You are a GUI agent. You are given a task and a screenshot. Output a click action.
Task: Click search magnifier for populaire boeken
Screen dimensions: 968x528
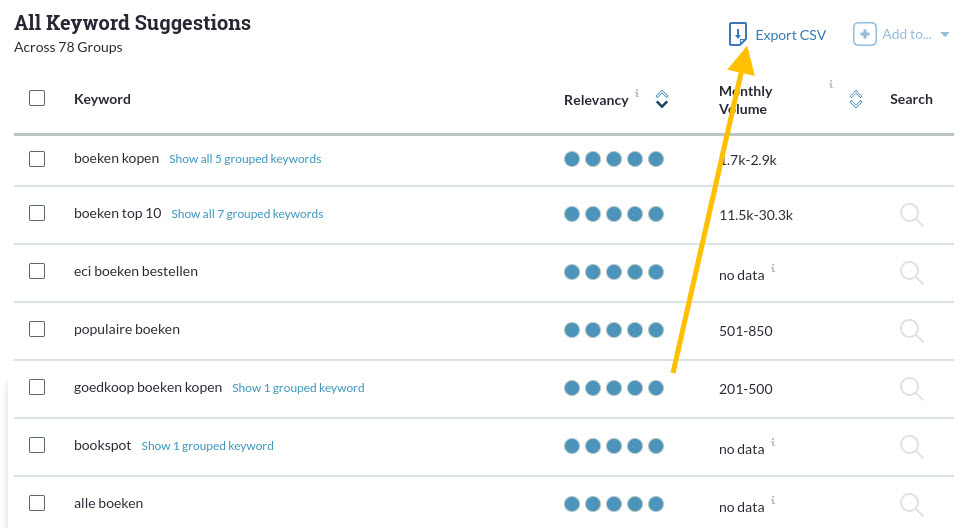pos(911,330)
